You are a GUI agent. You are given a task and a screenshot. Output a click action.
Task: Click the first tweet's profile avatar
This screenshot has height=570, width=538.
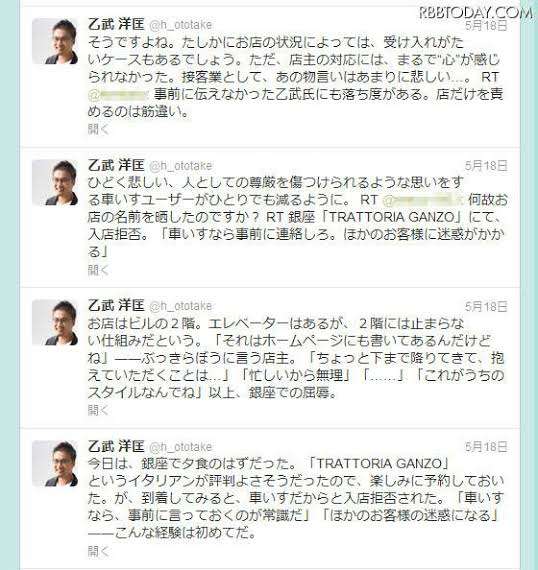[x=55, y=41]
